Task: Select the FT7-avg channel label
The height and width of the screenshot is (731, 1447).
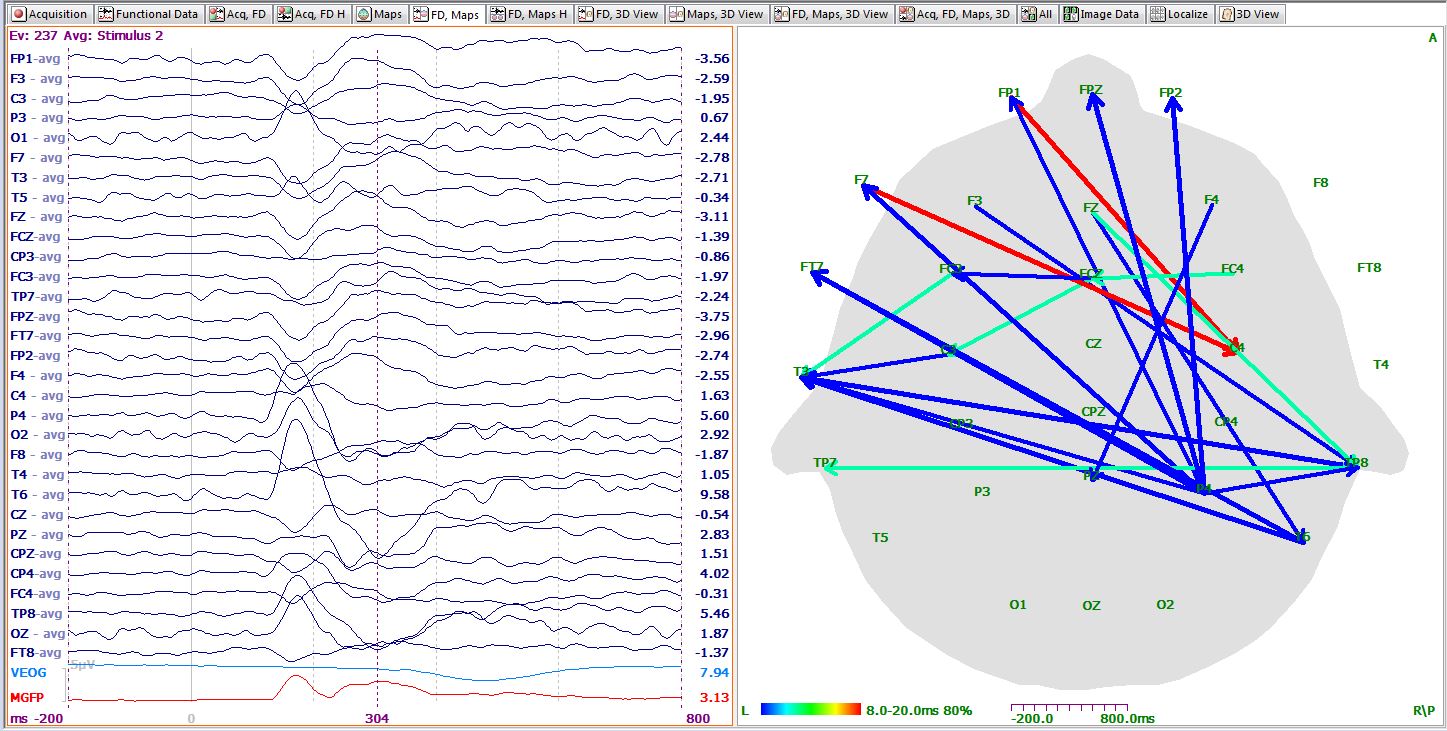Action: [35, 336]
